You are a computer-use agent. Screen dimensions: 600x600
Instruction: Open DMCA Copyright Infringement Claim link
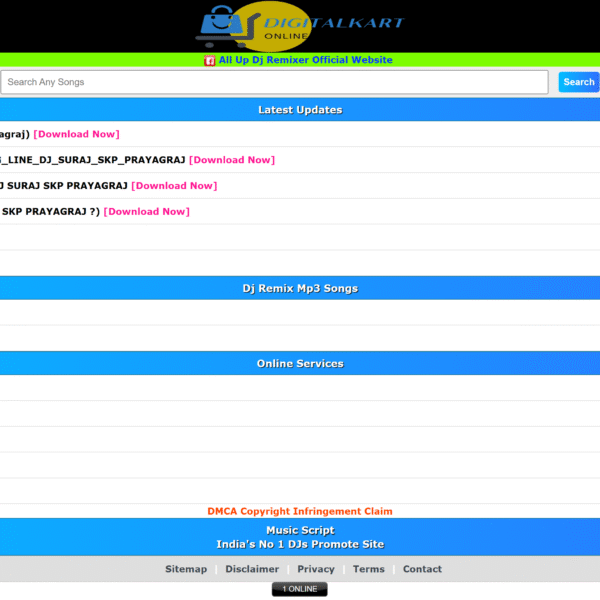pyautogui.click(x=300, y=511)
